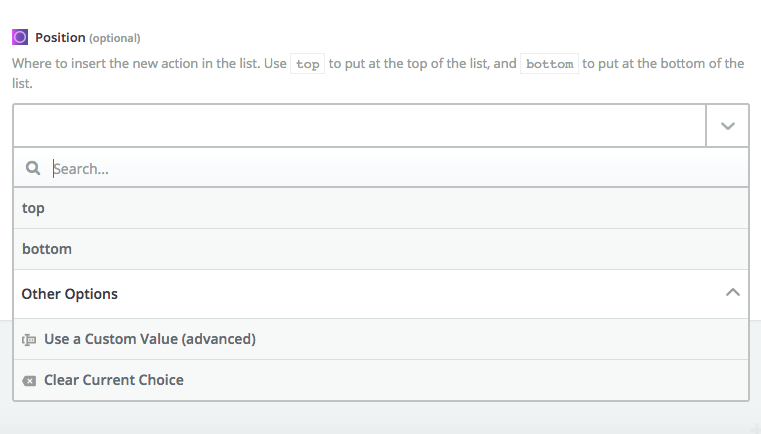Viewport: 761px width, 434px height.
Task: Click the "(optional)" text next to Position
Action: click(x=115, y=38)
